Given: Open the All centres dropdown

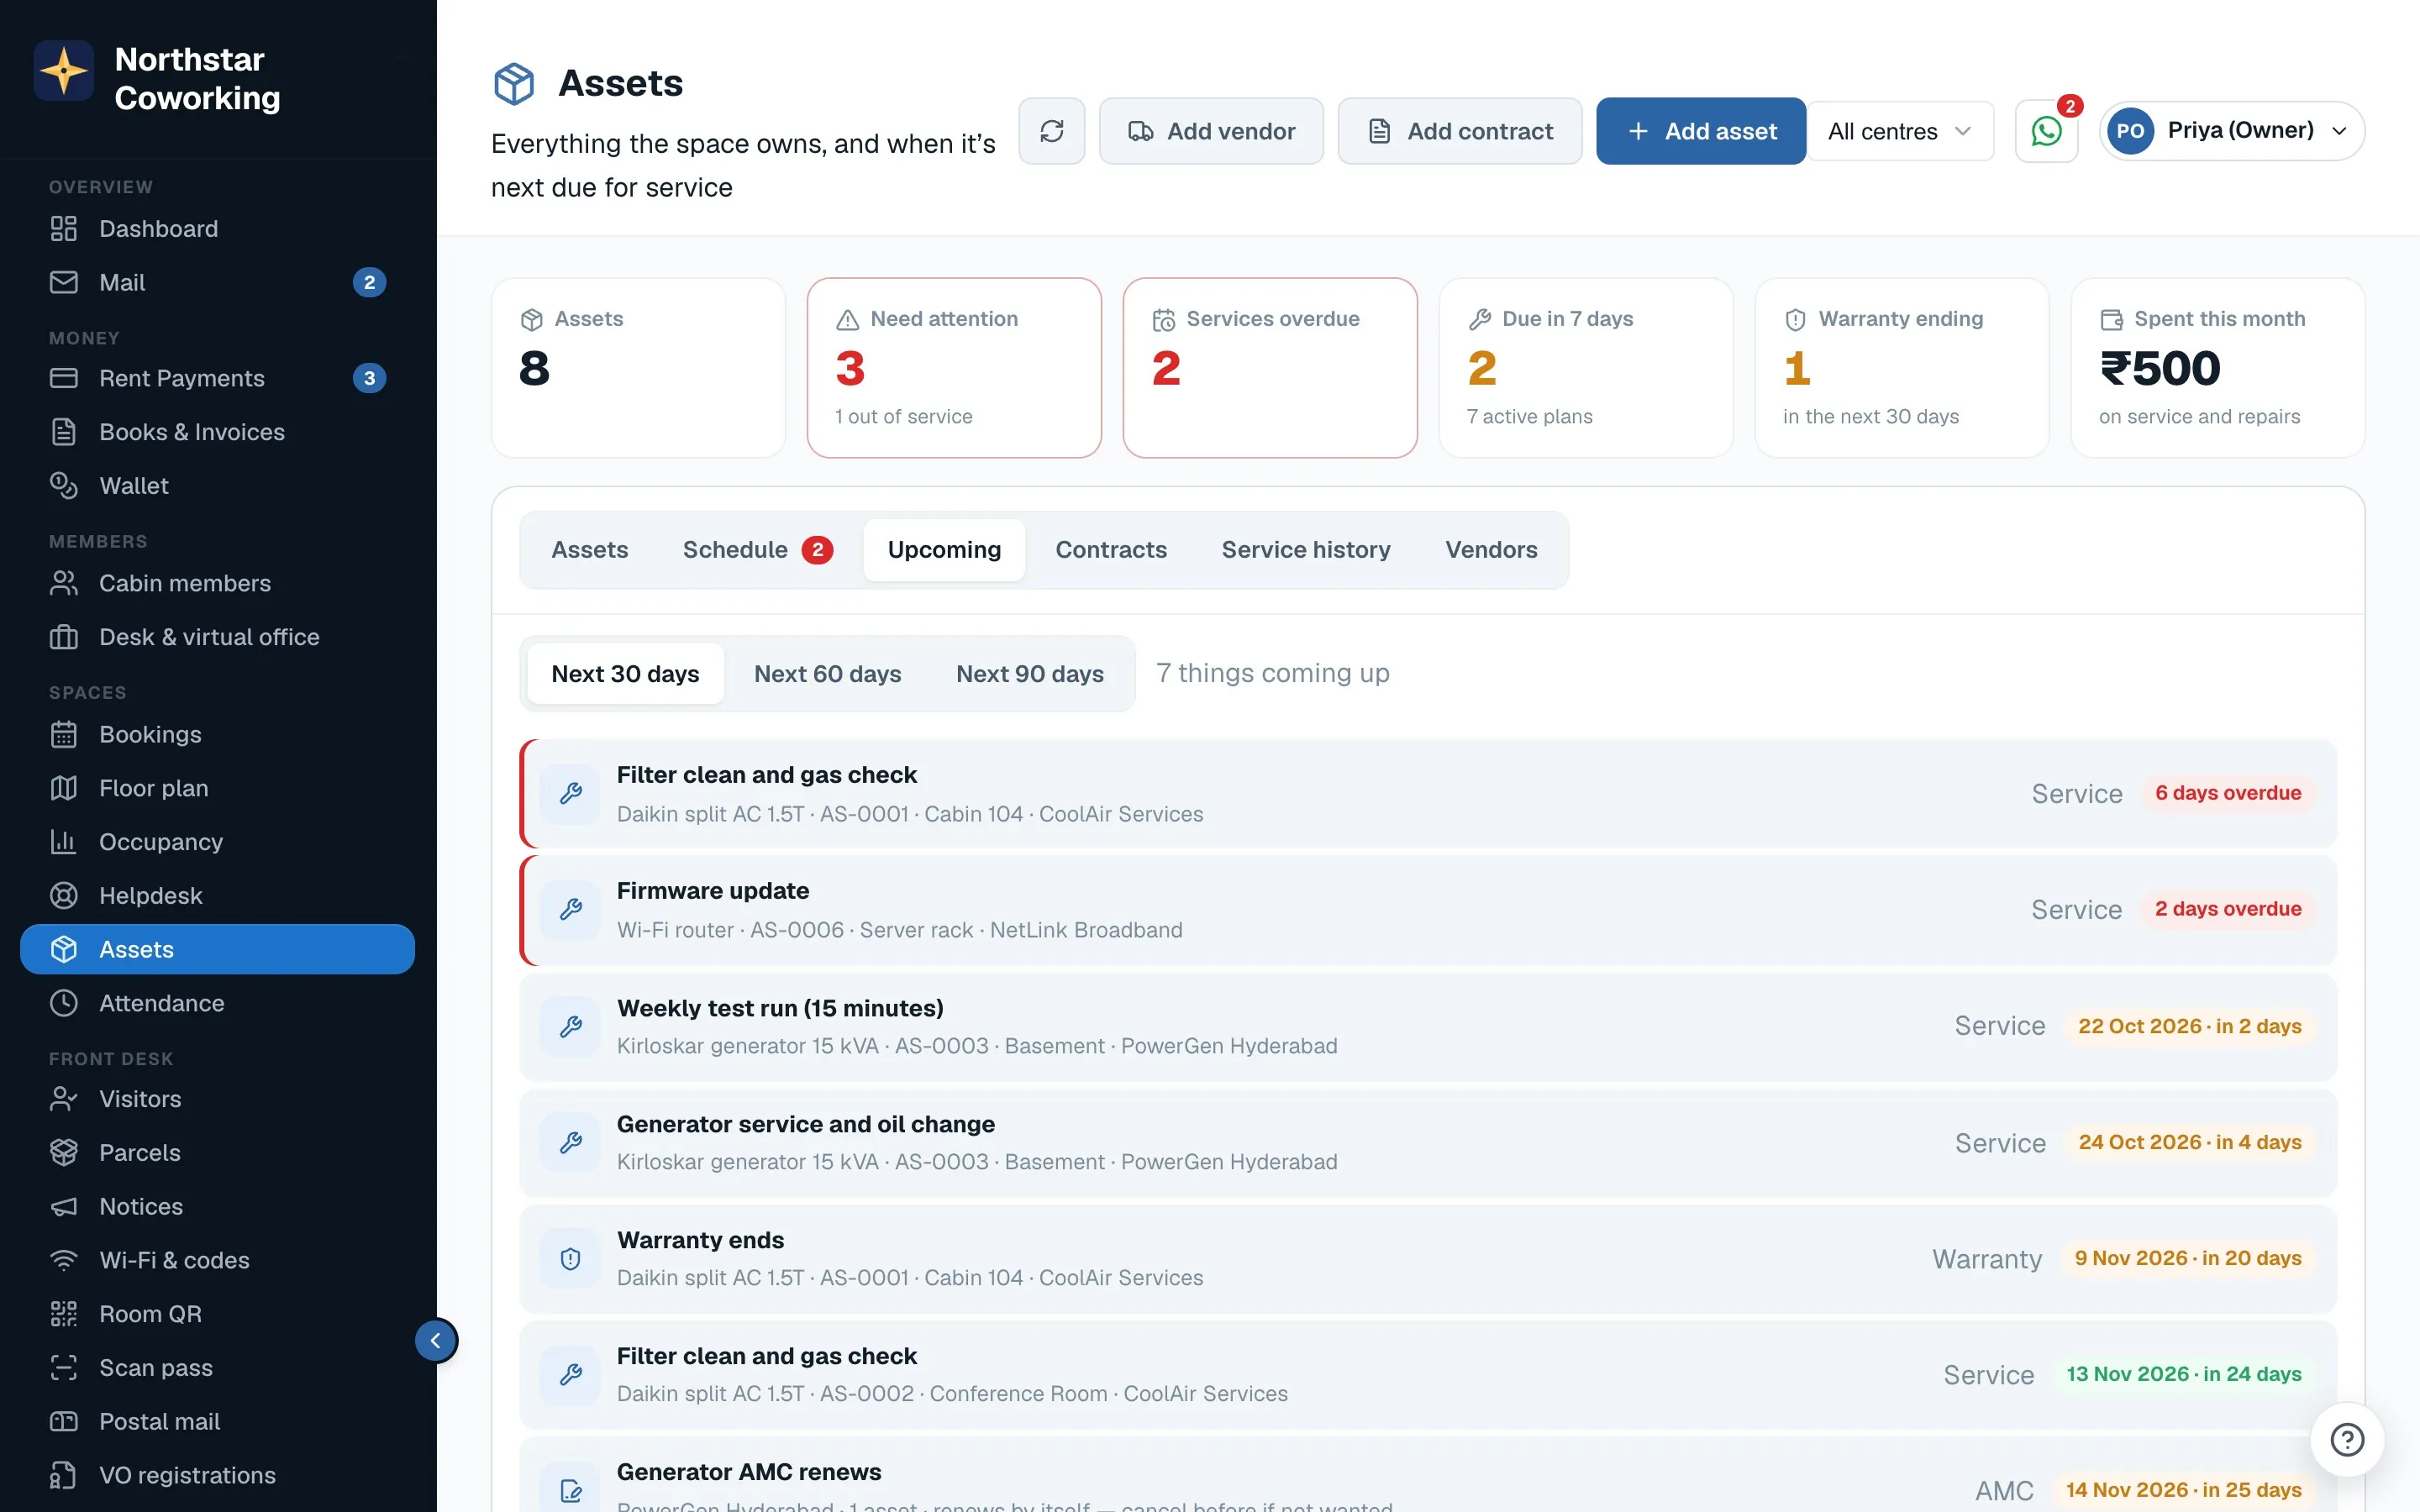Looking at the screenshot, I should point(1899,131).
